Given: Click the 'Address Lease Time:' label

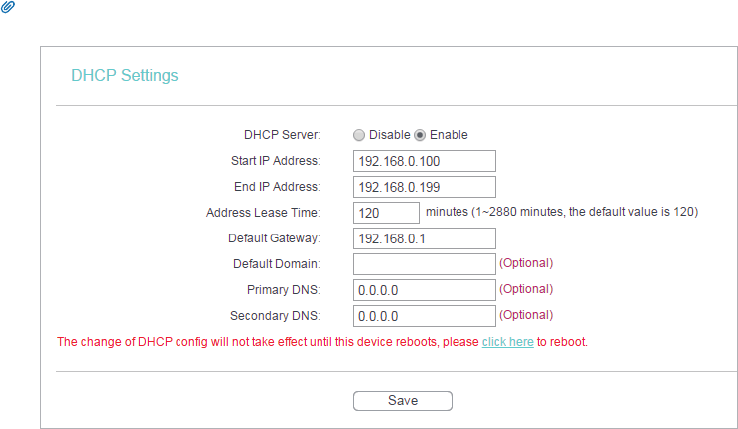Looking at the screenshot, I should click(263, 213).
